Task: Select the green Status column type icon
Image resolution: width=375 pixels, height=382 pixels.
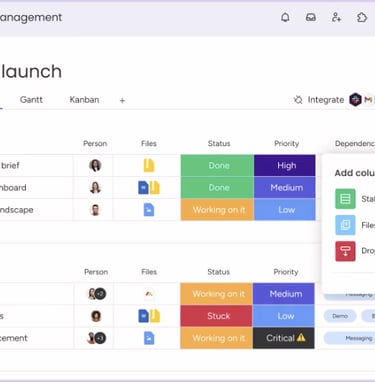Action: (345, 199)
